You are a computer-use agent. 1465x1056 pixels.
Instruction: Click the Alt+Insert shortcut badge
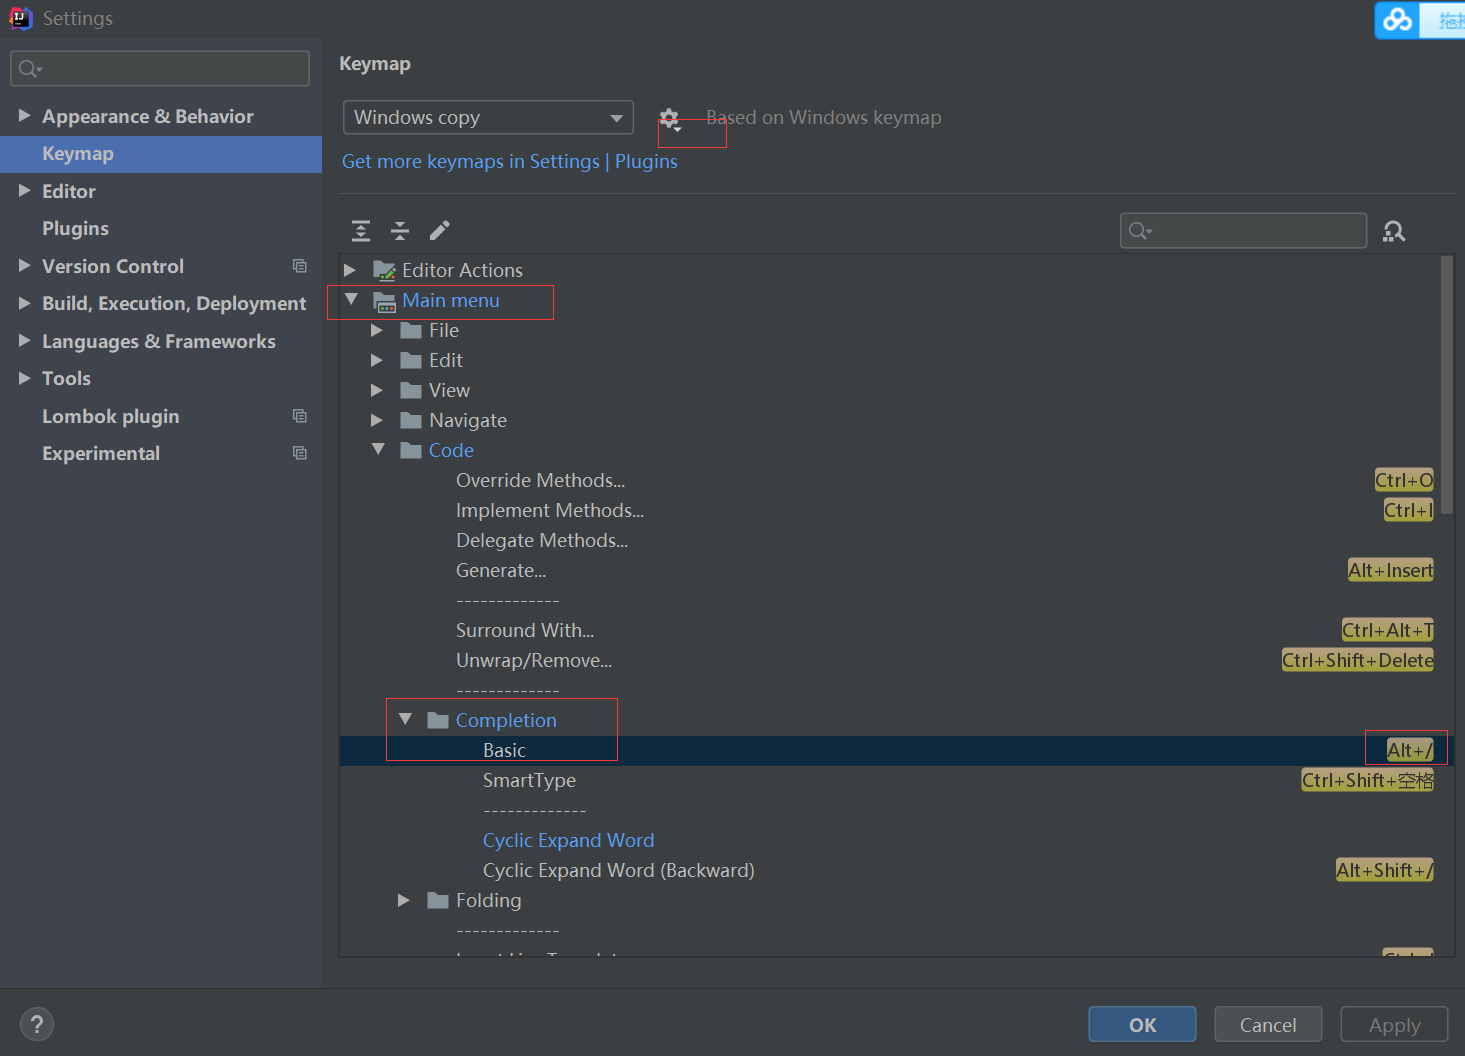click(1390, 570)
